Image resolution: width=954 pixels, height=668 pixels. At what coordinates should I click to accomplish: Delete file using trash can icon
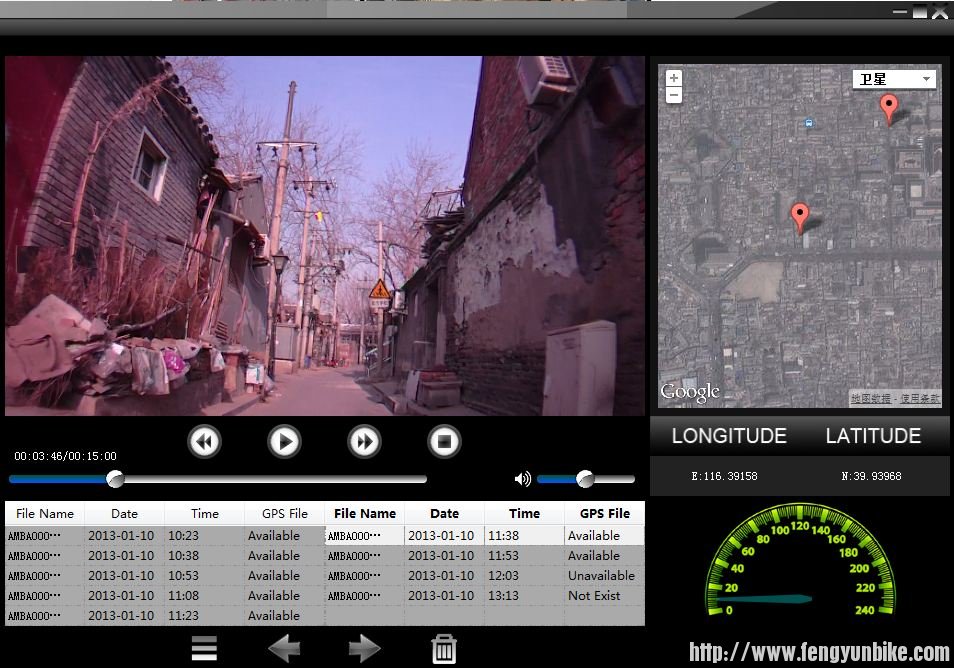[444, 648]
